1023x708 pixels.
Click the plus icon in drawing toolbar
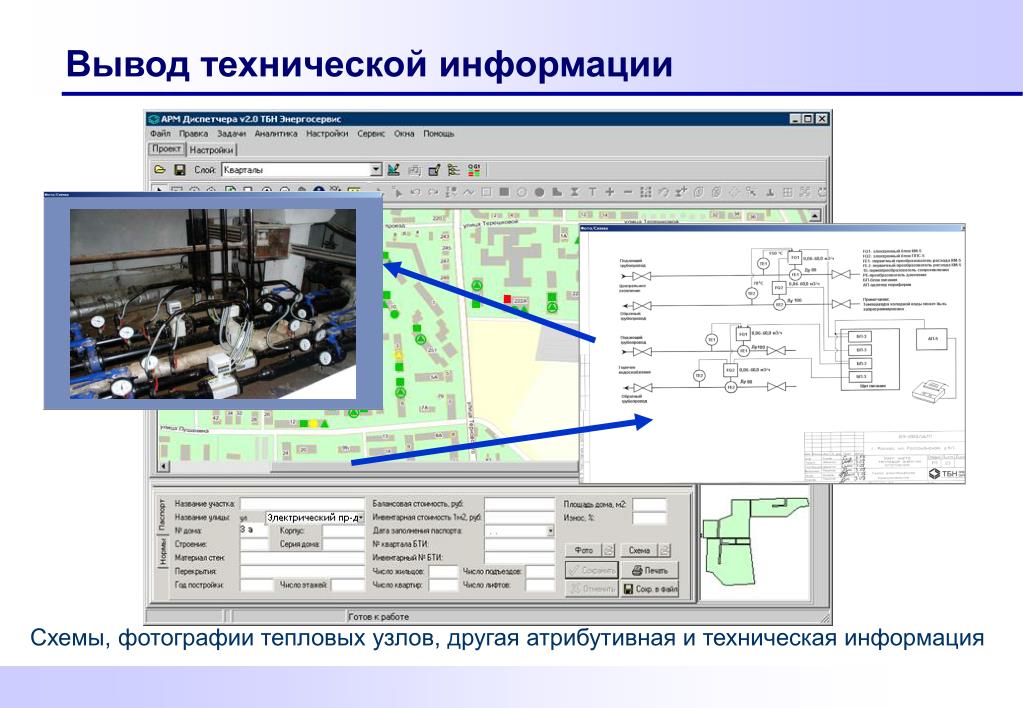(609, 192)
